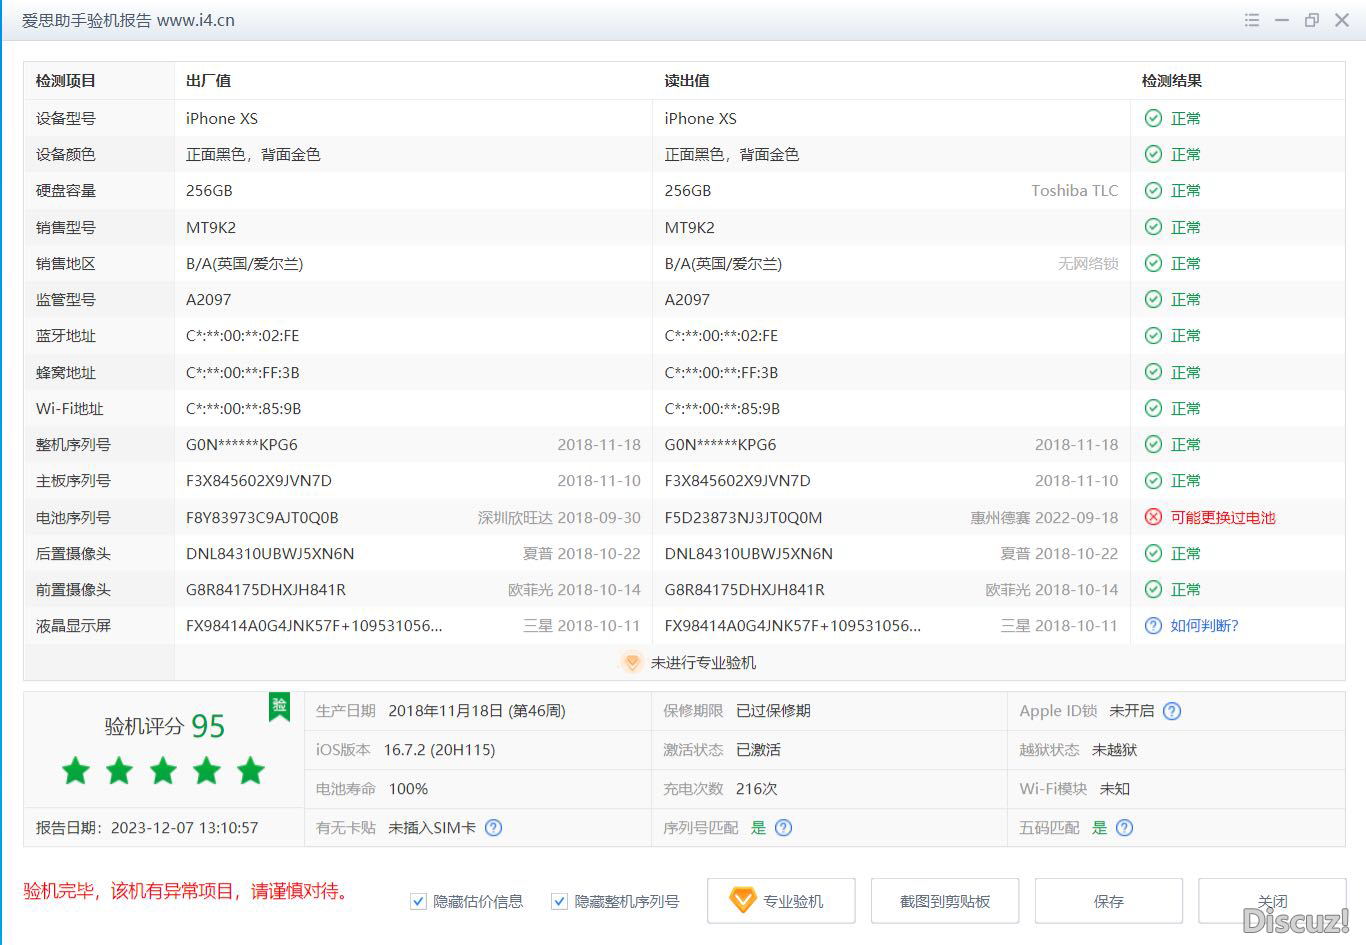Close the window using the title bar X
Image resolution: width=1366 pixels, height=945 pixels.
click(1342, 20)
